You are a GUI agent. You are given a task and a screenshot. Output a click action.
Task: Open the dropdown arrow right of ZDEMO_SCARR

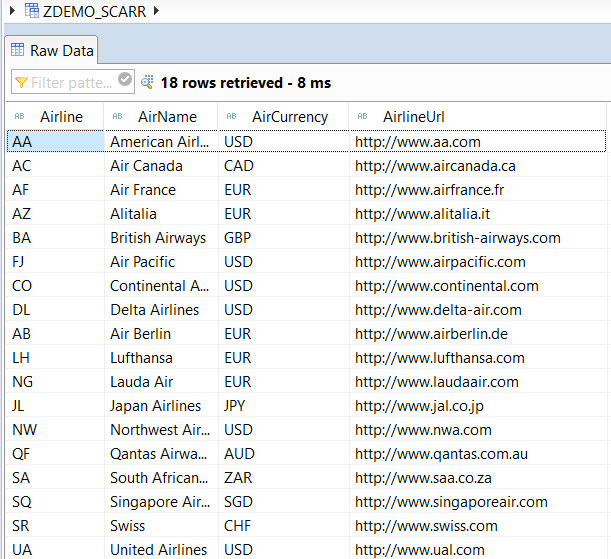pyautogui.click(x=156, y=11)
